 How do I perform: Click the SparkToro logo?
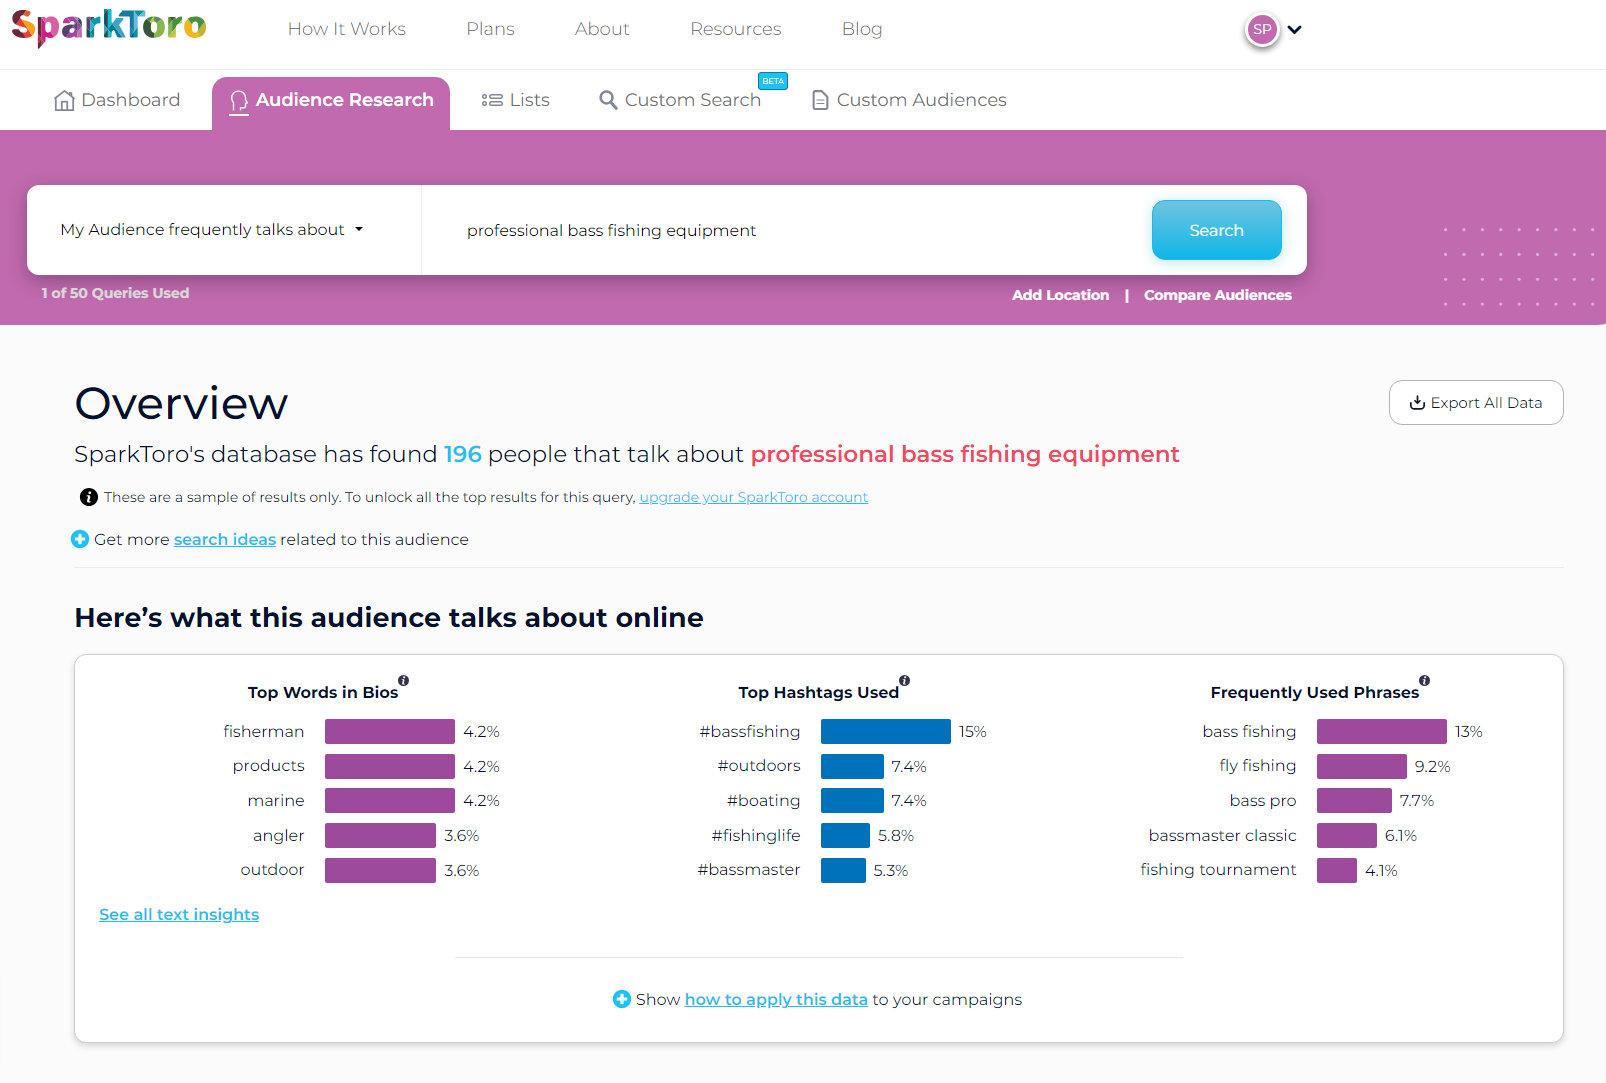click(x=109, y=27)
